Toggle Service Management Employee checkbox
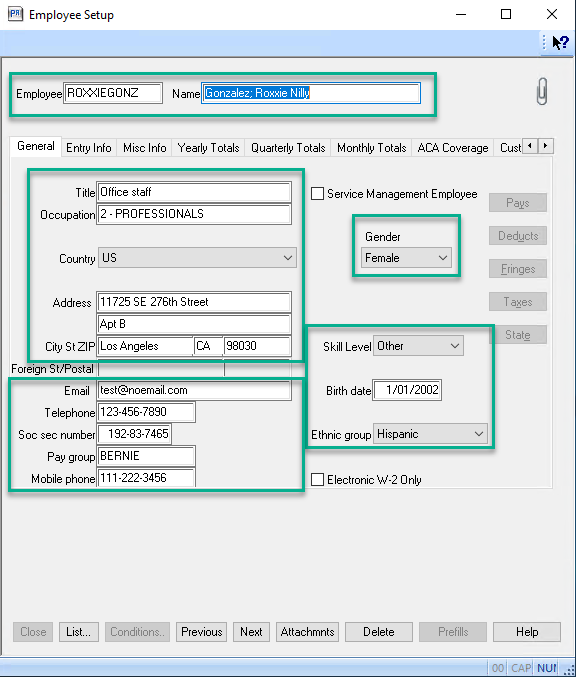This screenshot has width=576, height=677. pyautogui.click(x=317, y=193)
